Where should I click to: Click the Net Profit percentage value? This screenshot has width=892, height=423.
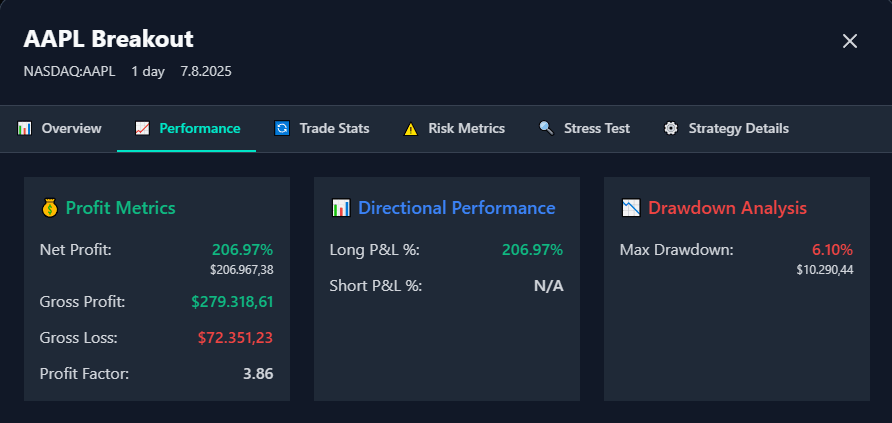click(242, 250)
